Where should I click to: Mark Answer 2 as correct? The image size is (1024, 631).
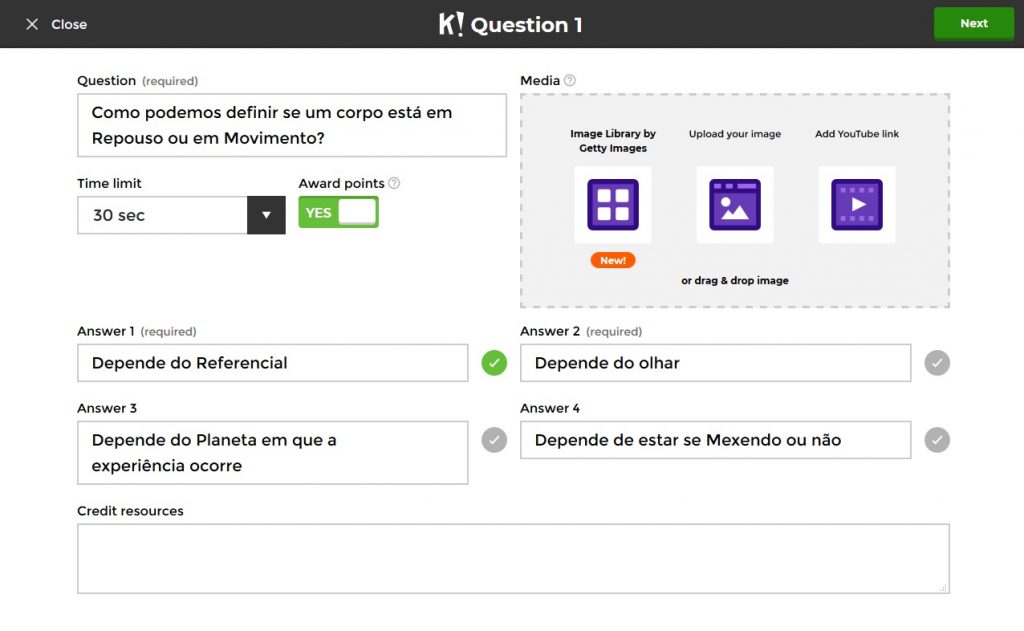[937, 363]
